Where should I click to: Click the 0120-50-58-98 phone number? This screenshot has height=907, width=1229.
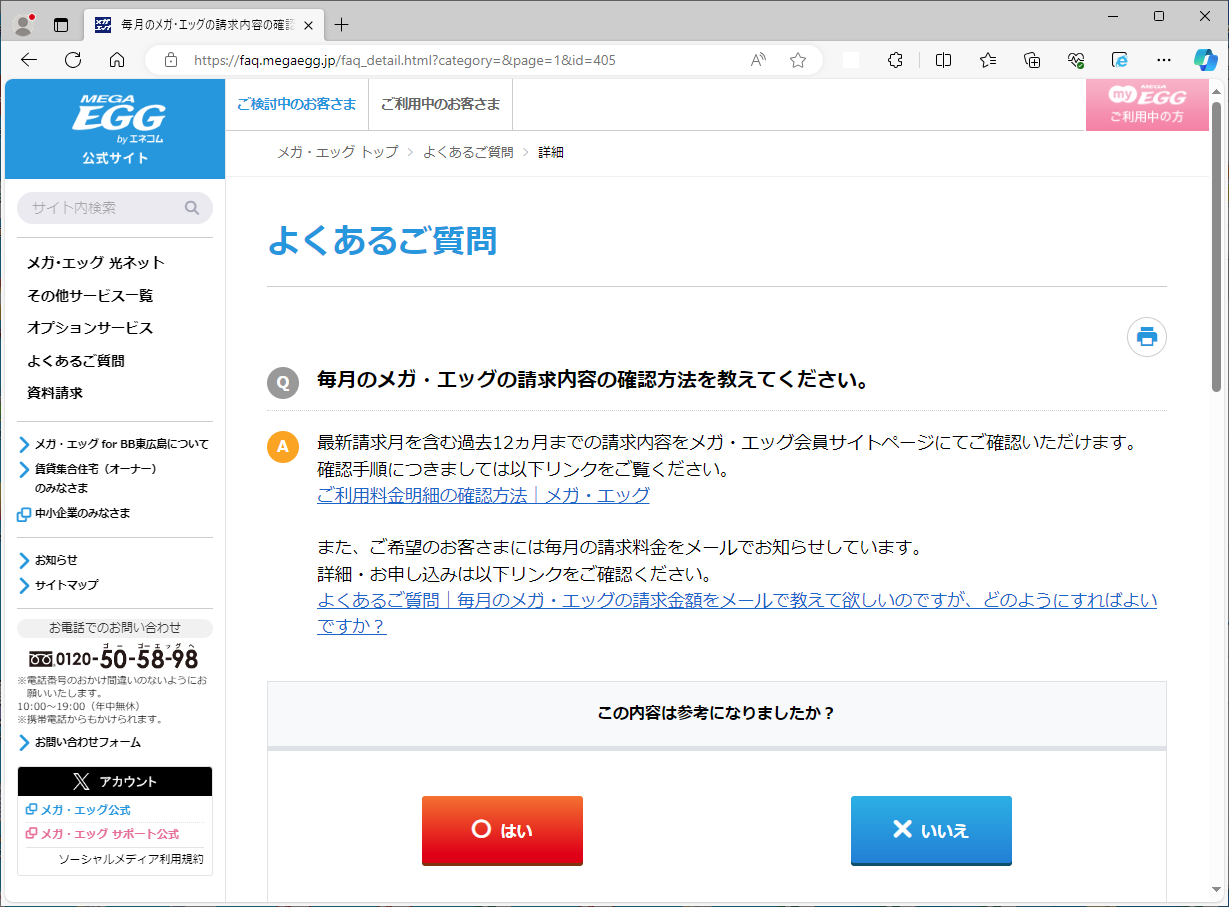click(x=113, y=658)
